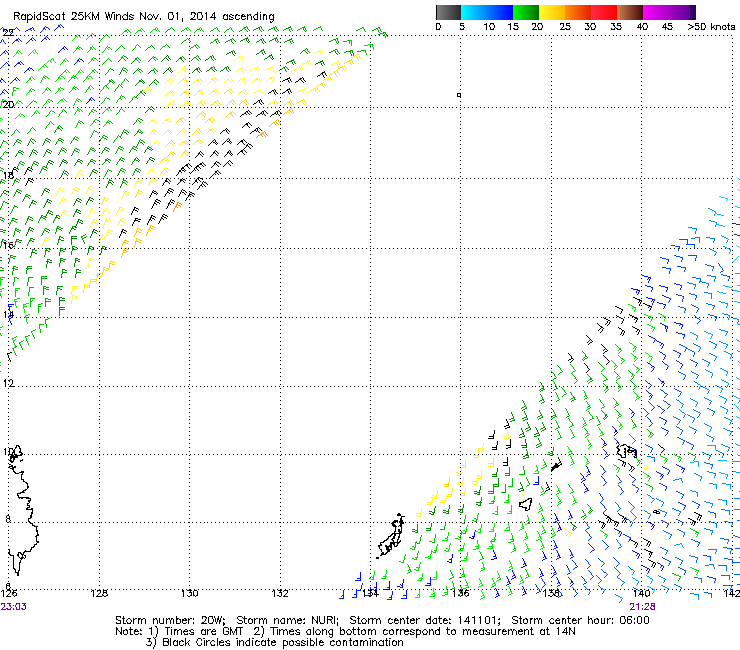
Task: Click the '8' latitude axis label
Action: point(8,519)
